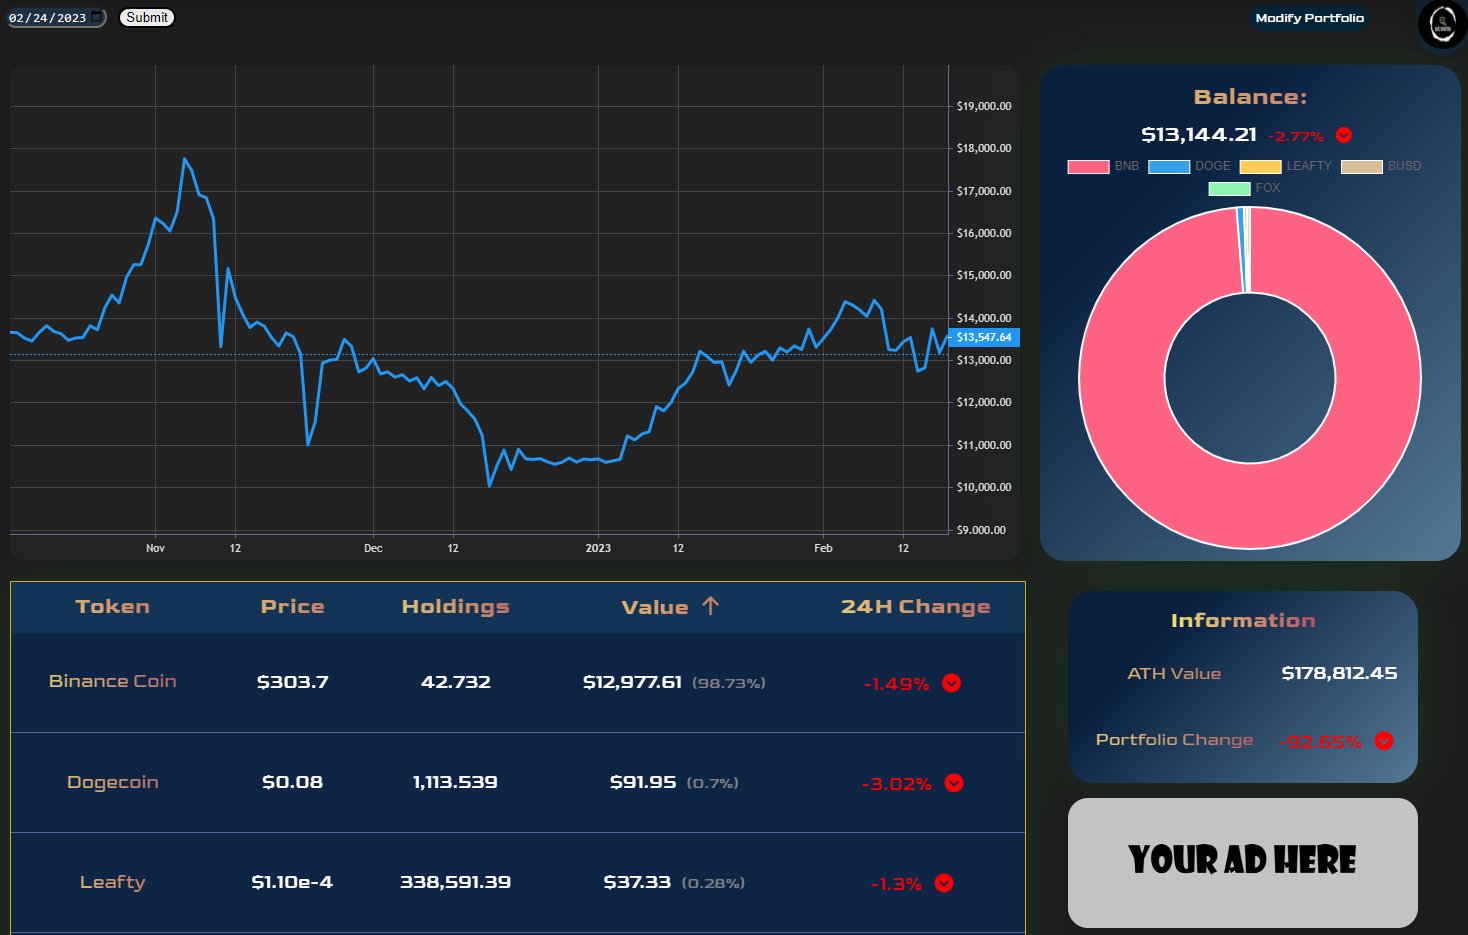Screen dimensions: 1468x935
Task: Click the -3.02% change text
Action: click(897, 784)
